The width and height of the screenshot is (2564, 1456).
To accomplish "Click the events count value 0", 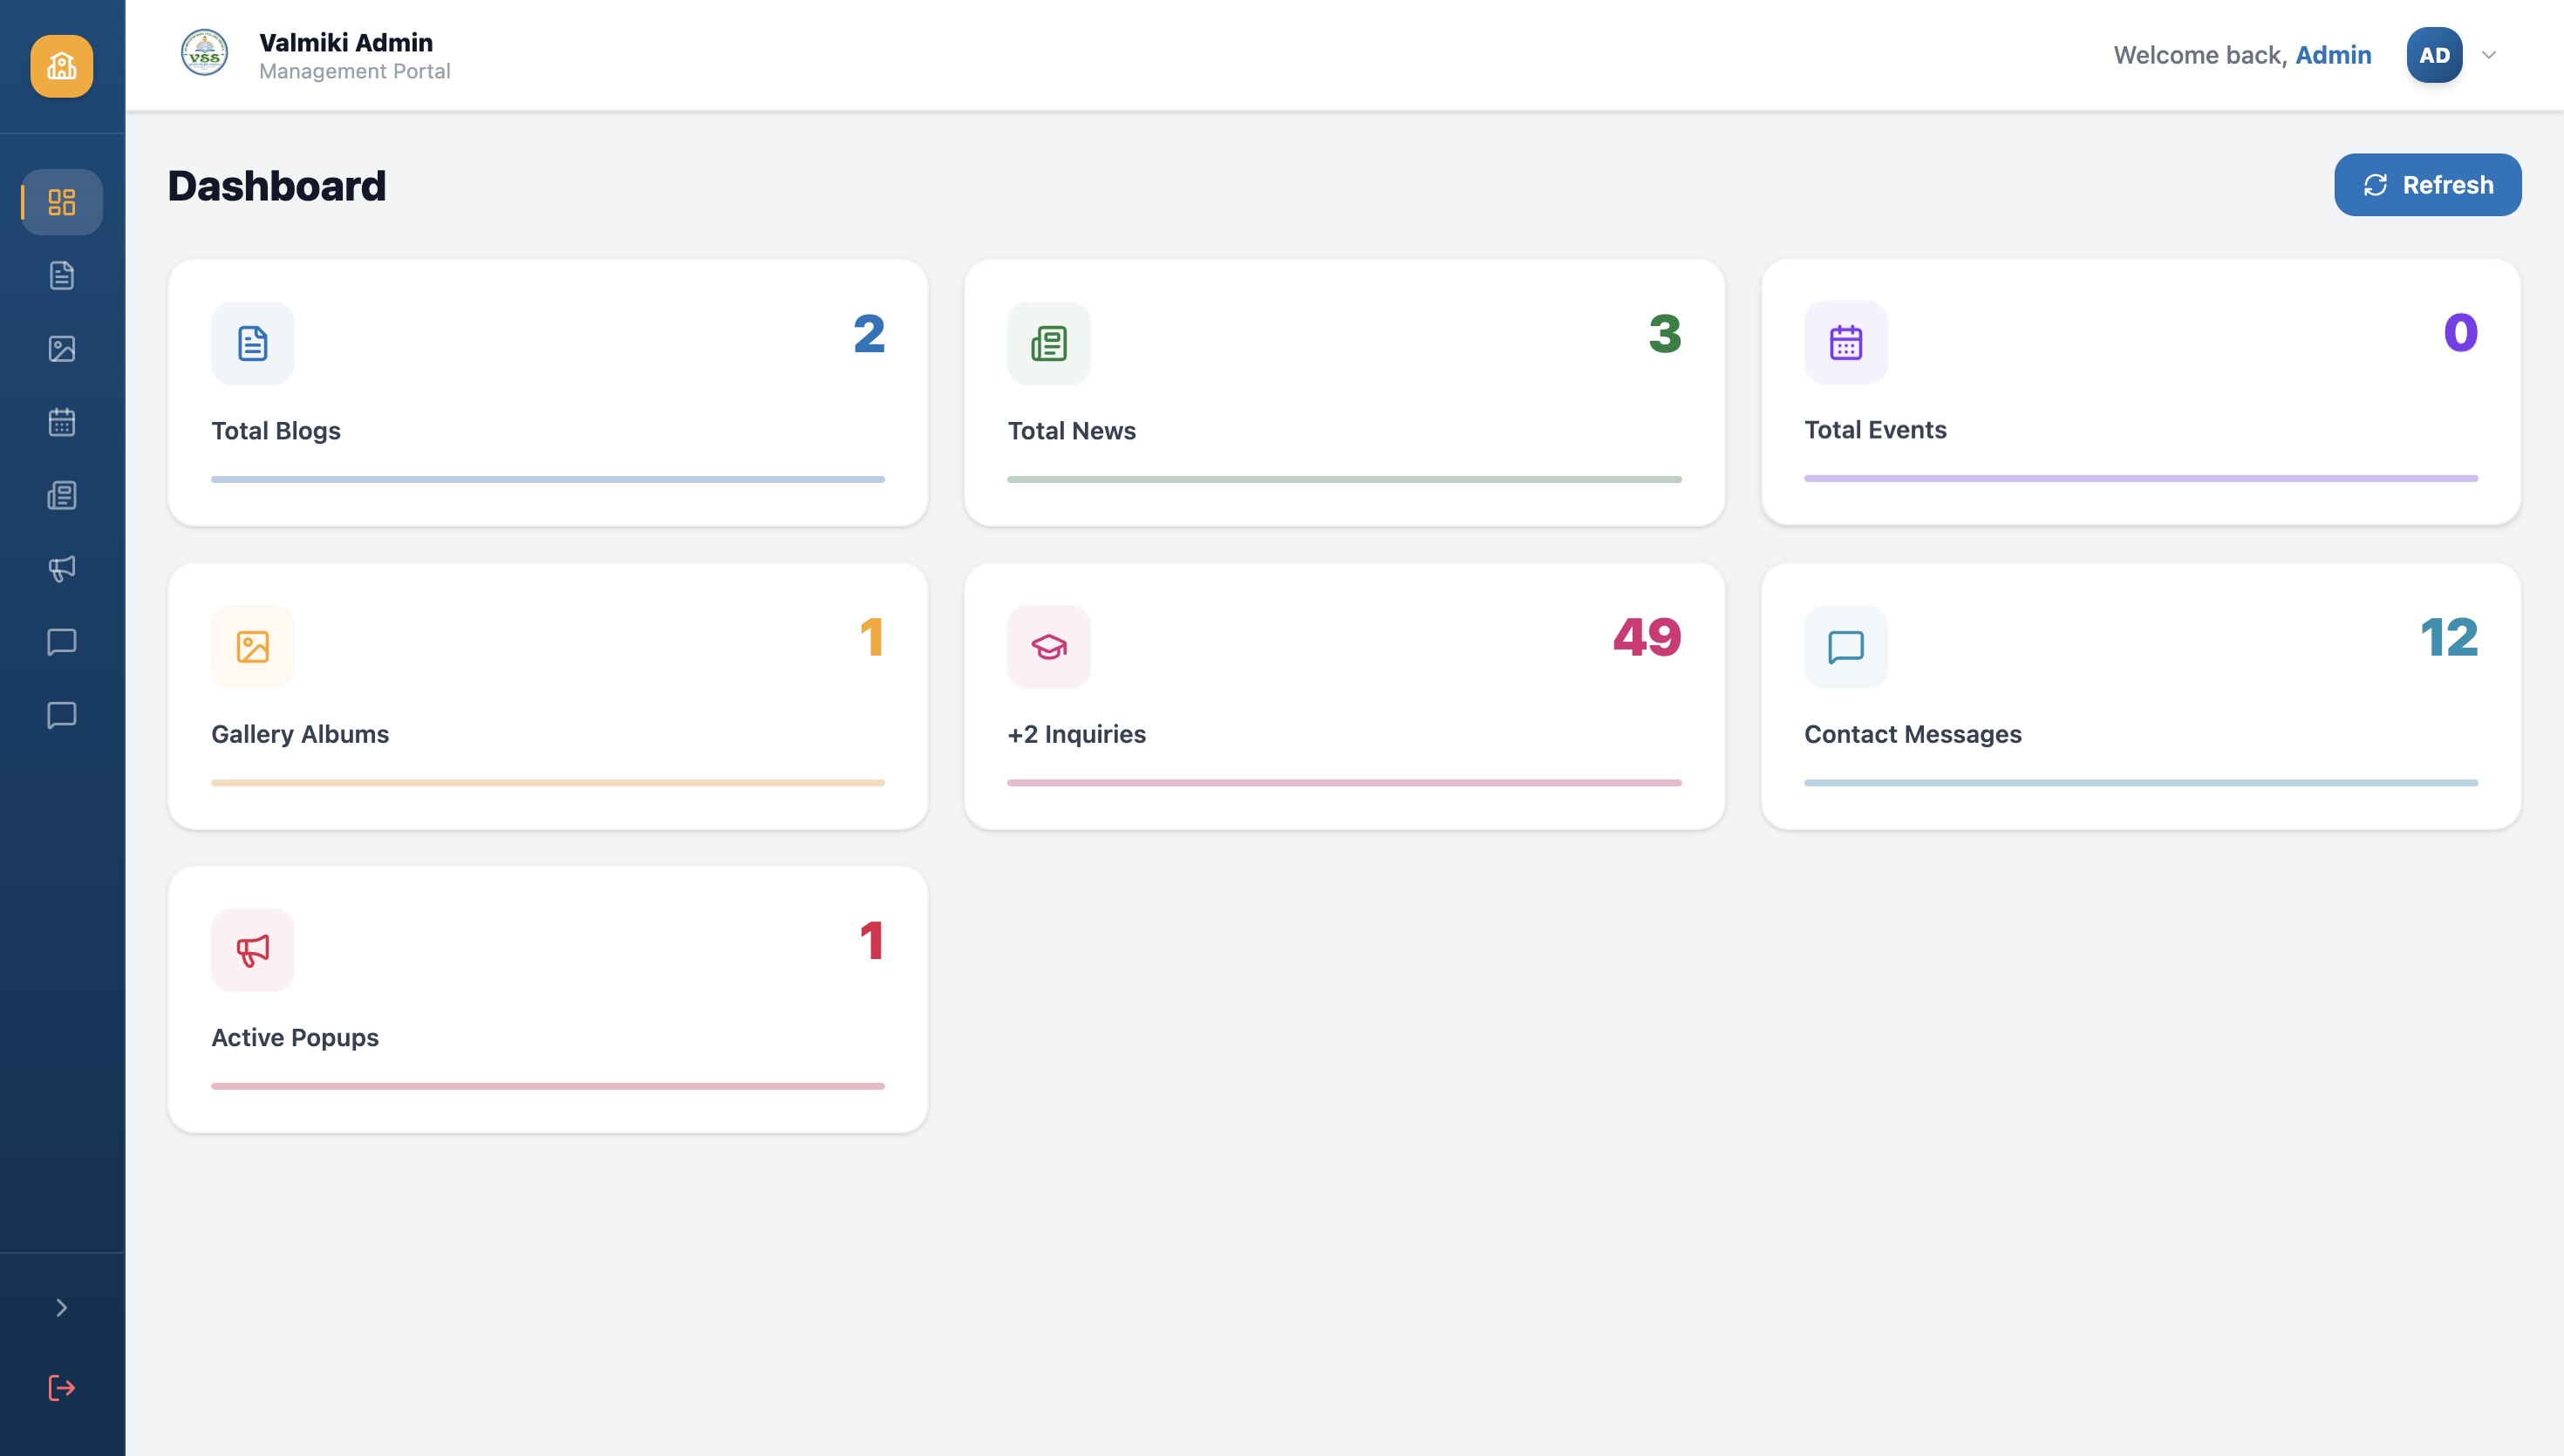I will 2461,333.
